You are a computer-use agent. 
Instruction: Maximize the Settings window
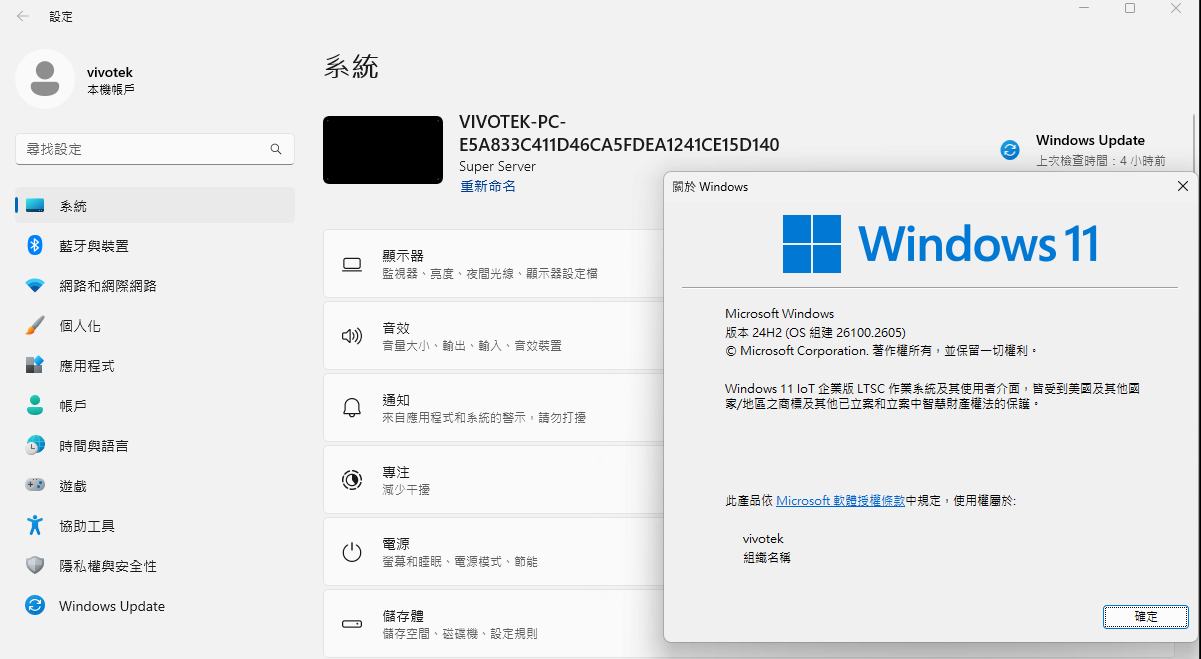1130,8
